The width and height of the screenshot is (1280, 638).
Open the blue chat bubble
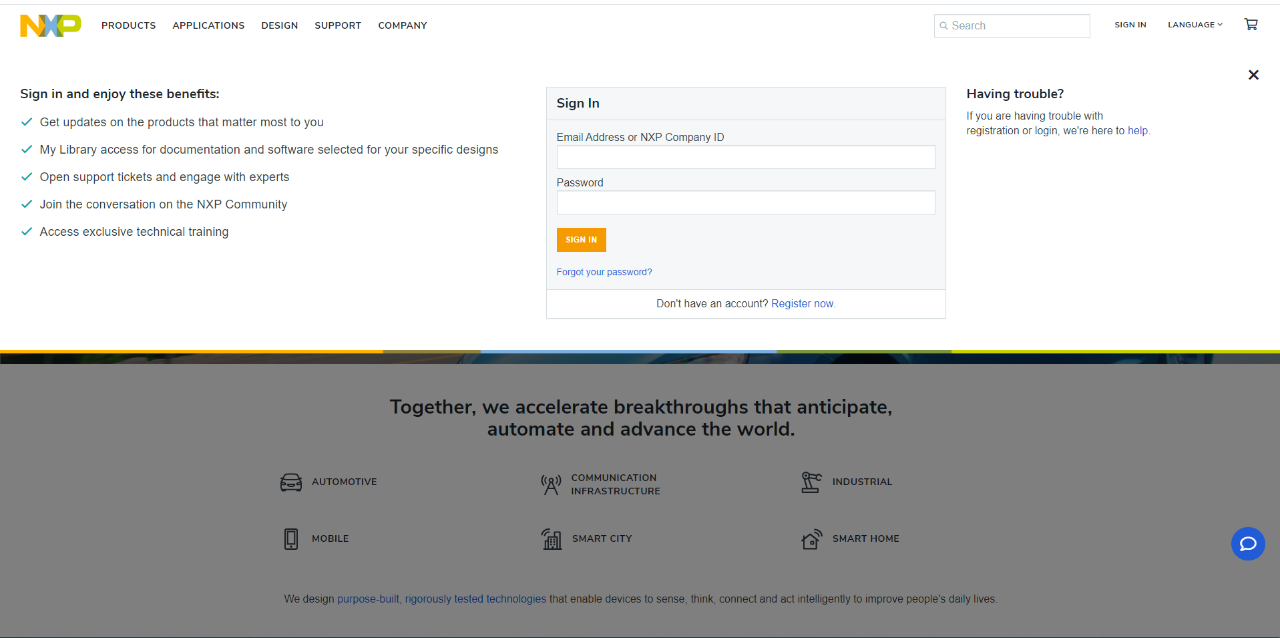coord(1248,544)
